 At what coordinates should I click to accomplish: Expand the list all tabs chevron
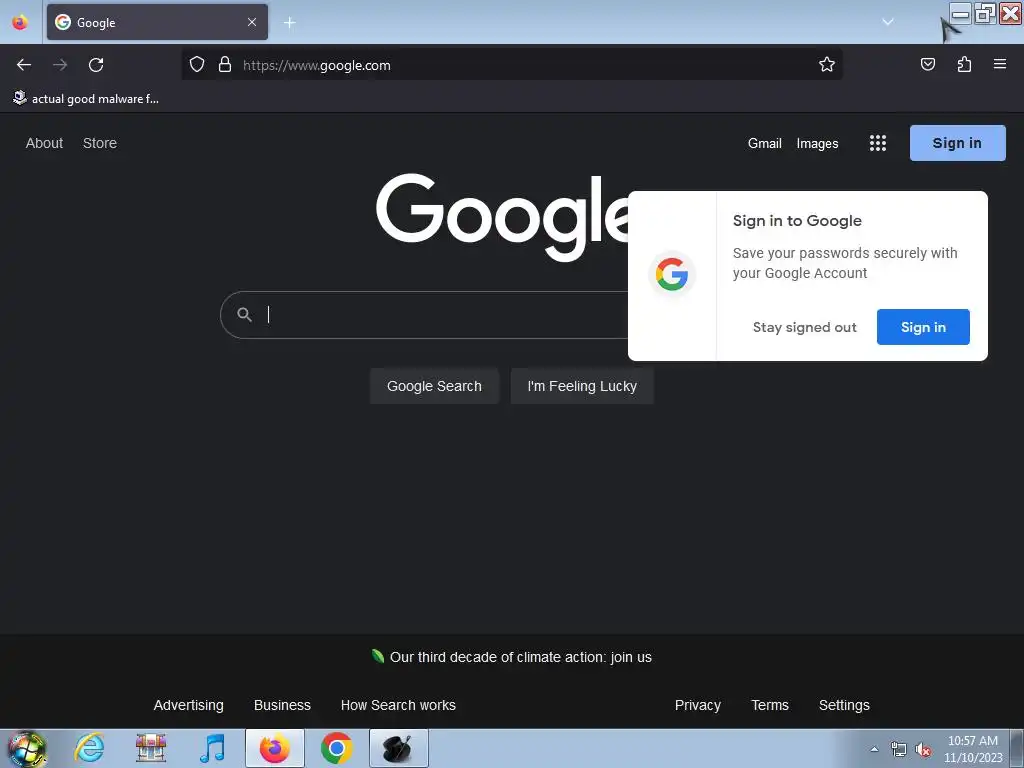click(888, 22)
